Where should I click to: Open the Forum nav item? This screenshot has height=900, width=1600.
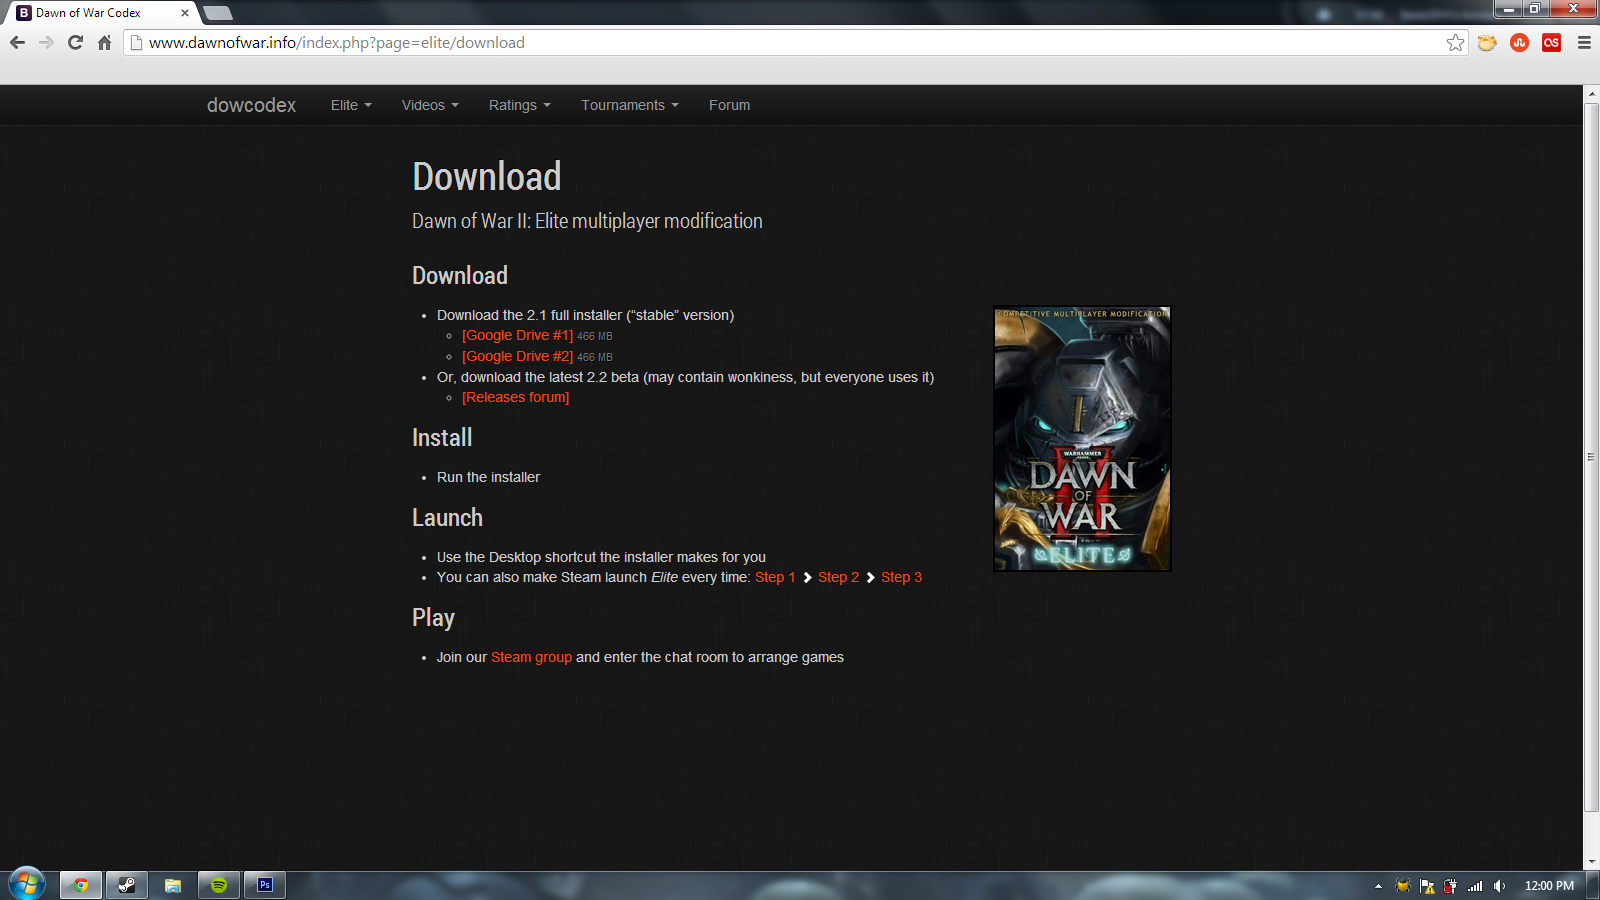coord(729,105)
